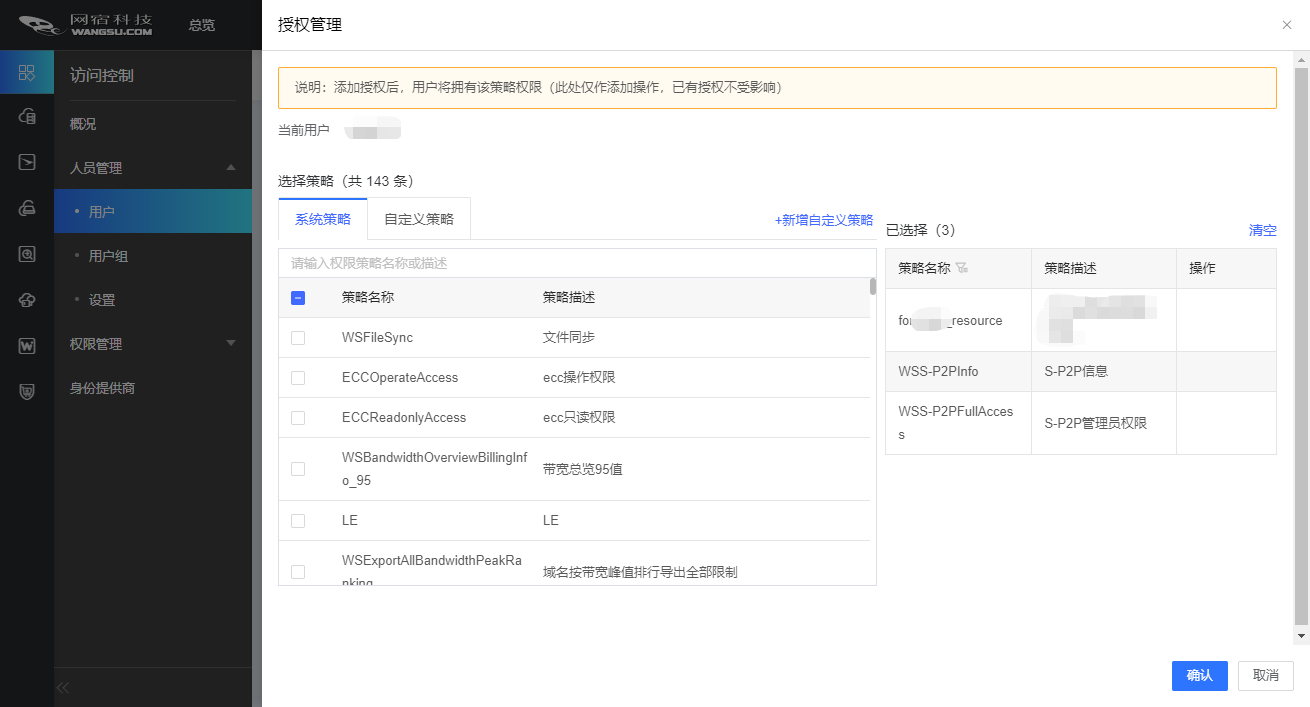Check the ECCOperateAccess policy checkbox
Image resolution: width=1310 pixels, height=707 pixels.
(x=298, y=378)
